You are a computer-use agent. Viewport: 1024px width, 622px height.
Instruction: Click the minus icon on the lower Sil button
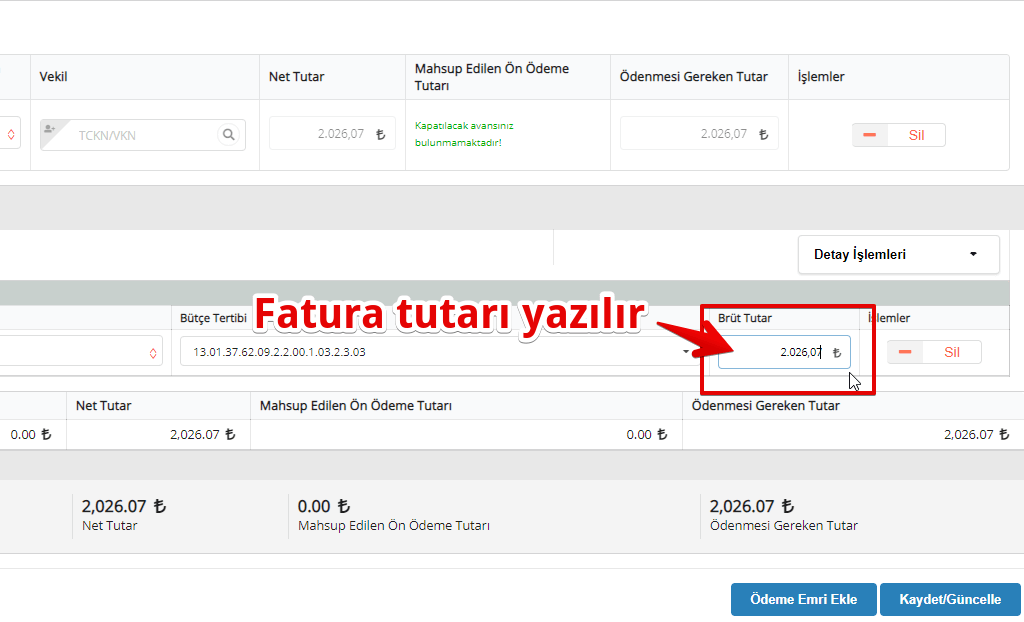904,352
